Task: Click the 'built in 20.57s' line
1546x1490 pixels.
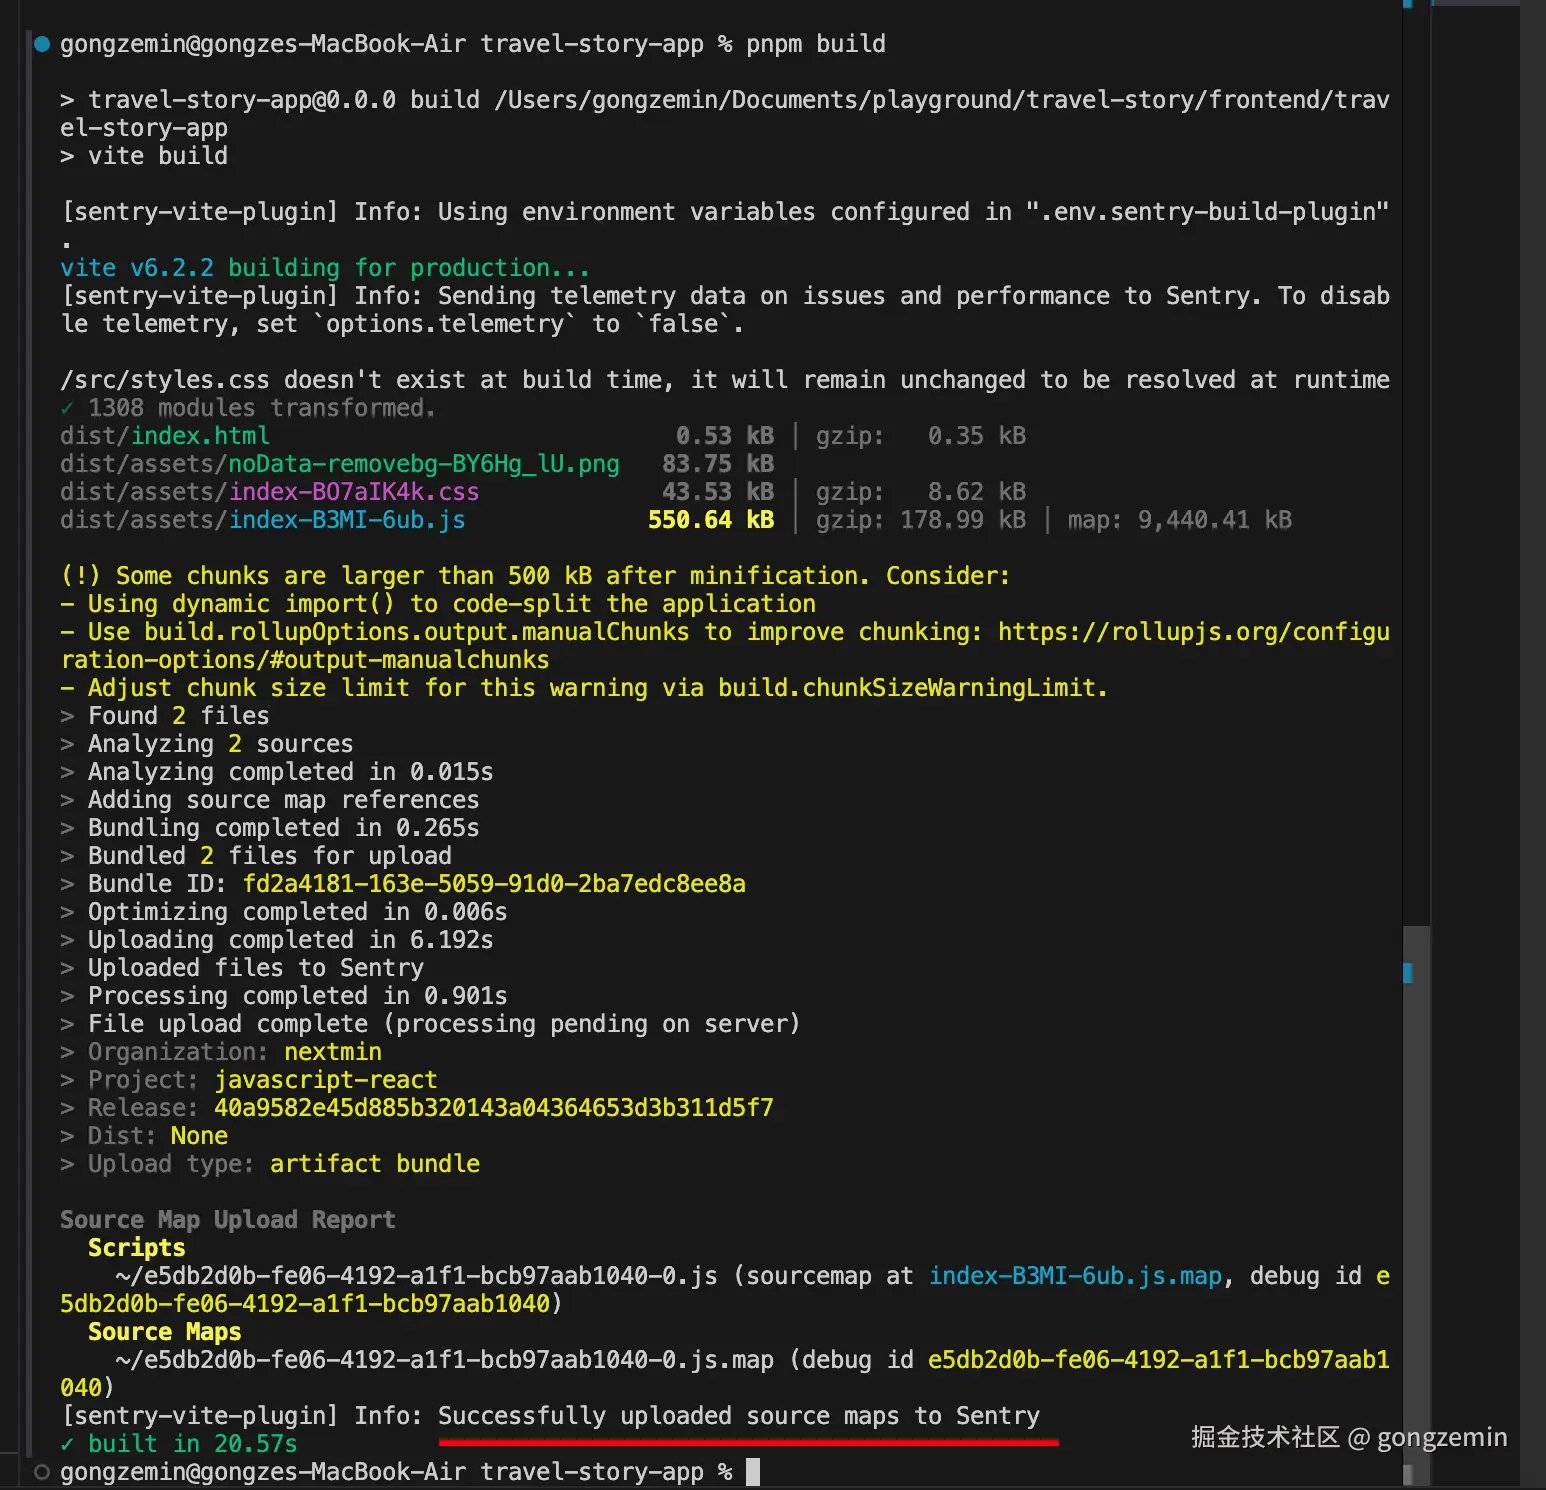Action: pyautogui.click(x=179, y=1444)
